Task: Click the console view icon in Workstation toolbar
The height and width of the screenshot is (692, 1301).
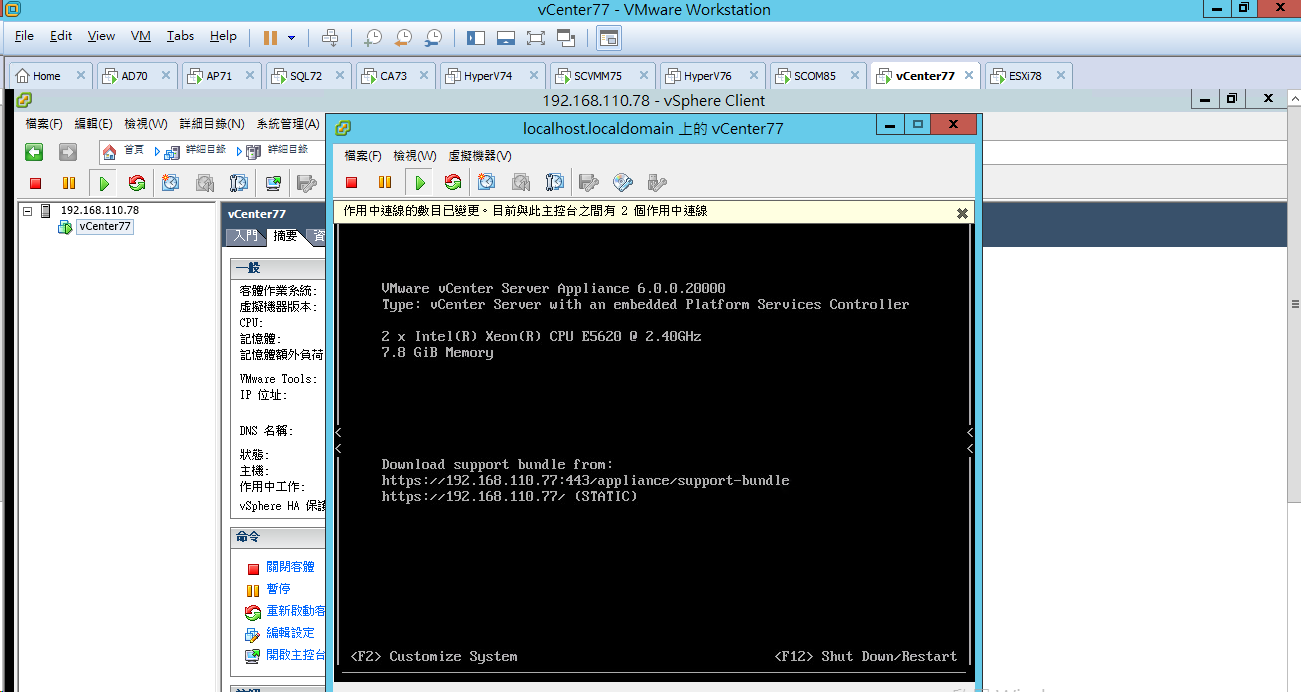Action: [x=609, y=38]
